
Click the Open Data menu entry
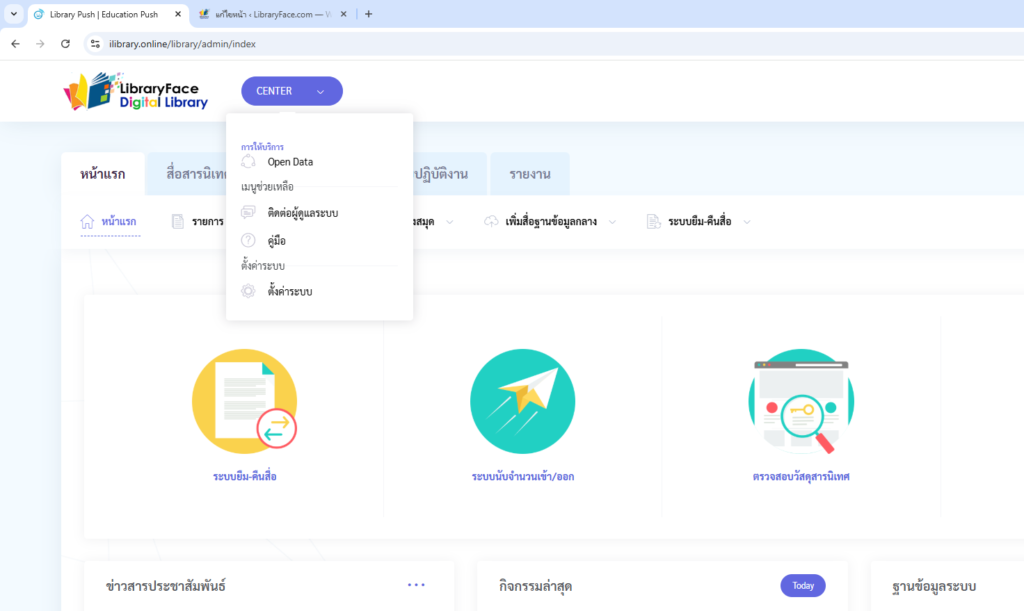290,162
